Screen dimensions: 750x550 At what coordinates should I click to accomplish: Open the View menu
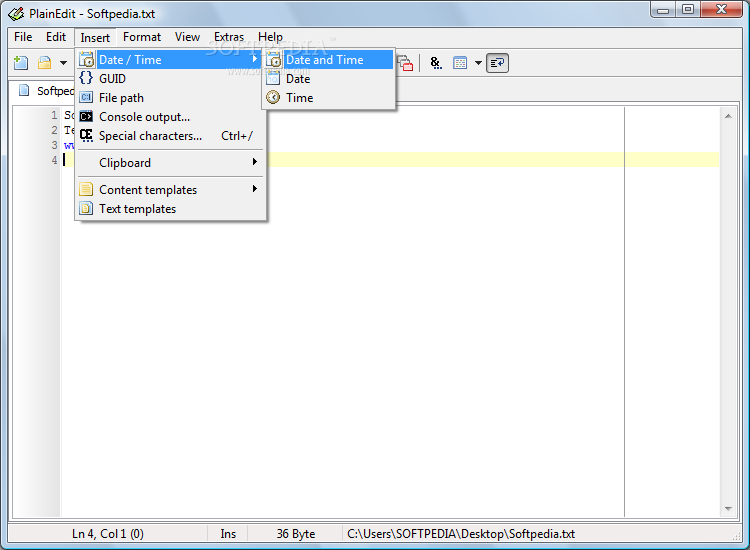click(188, 37)
